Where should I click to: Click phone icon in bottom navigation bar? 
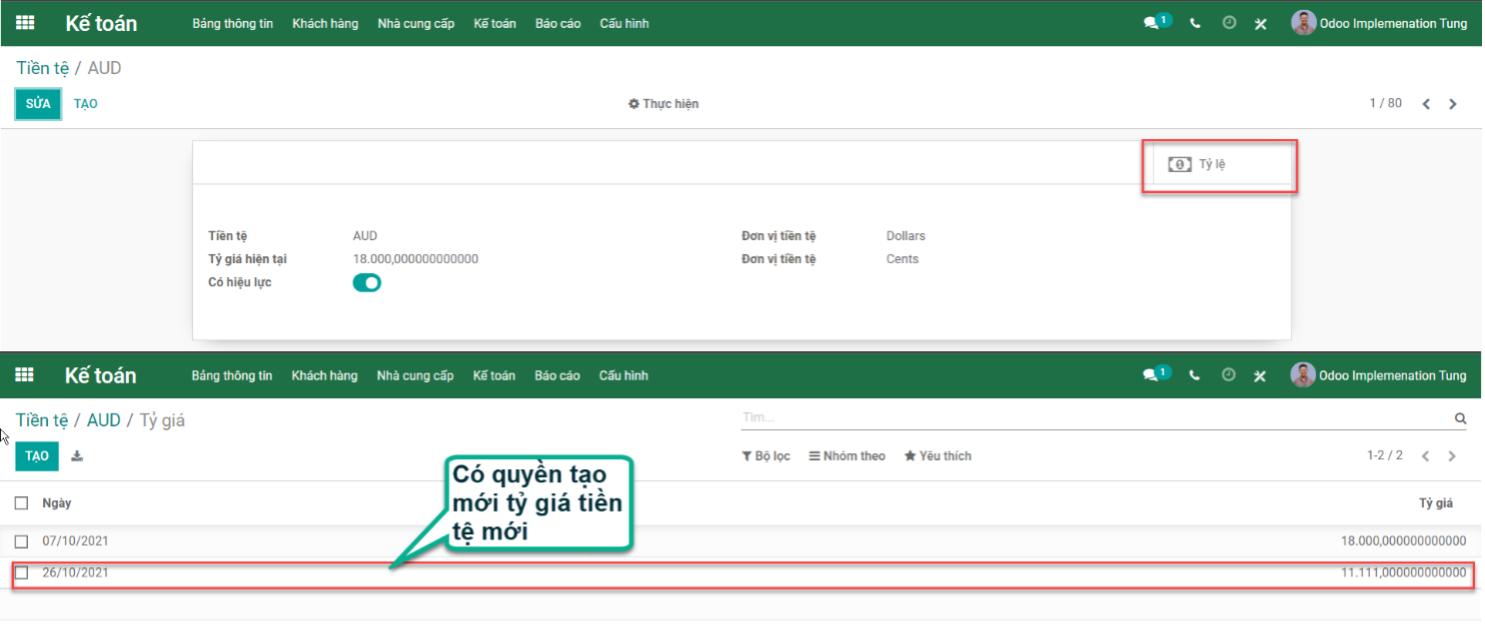coord(1195,375)
